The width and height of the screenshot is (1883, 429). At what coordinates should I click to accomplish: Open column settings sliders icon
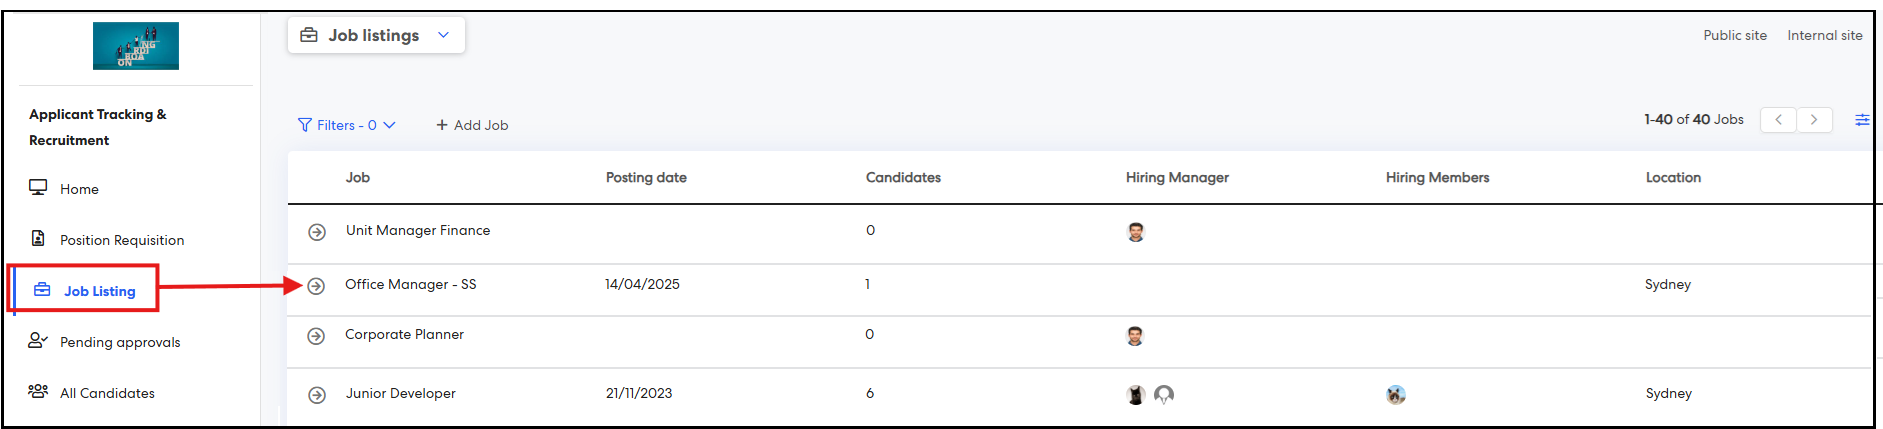click(1862, 120)
